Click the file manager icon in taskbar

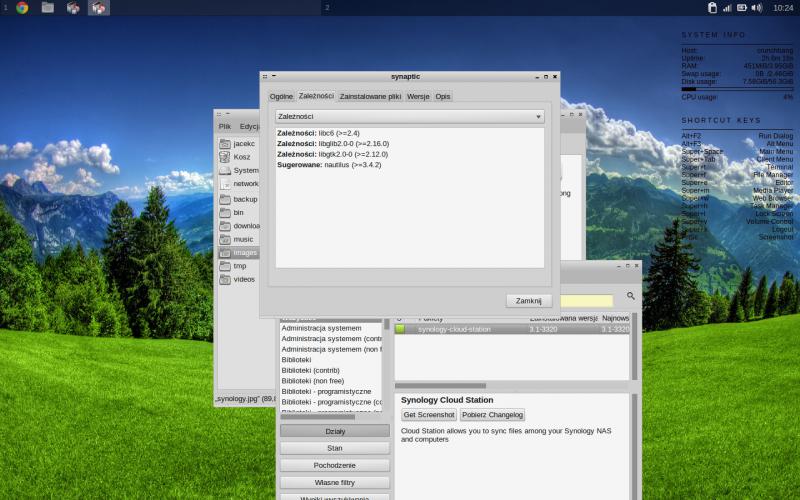click(47, 8)
